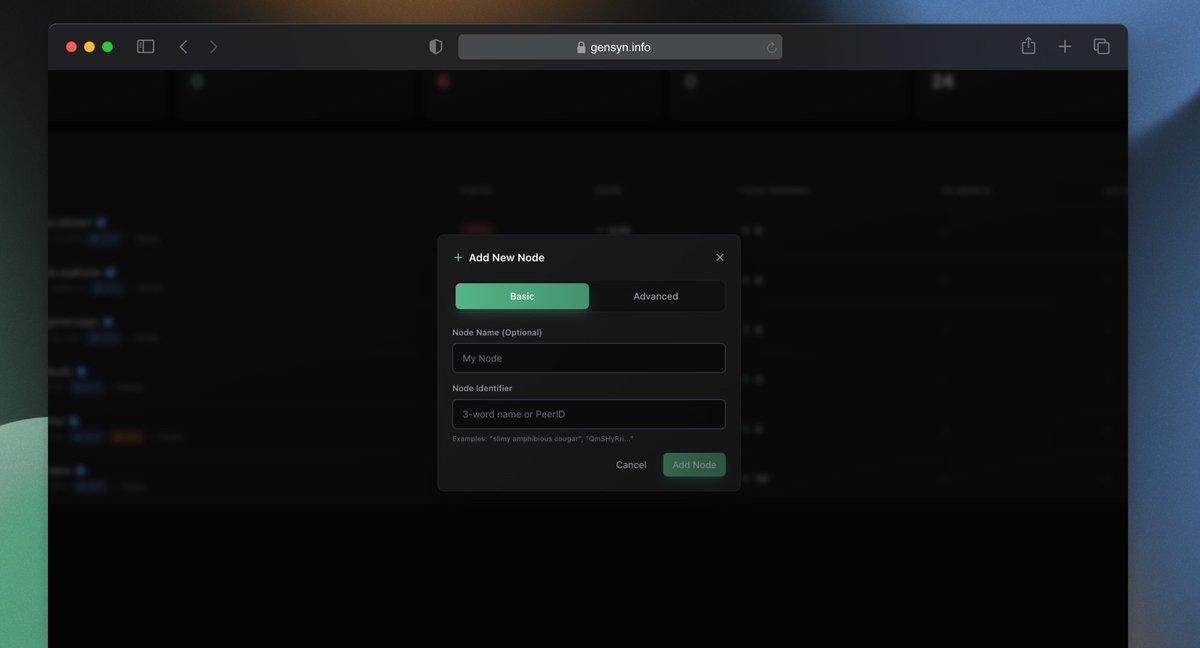This screenshot has width=1200, height=648.
Task: Go forward with the browser forward arrow
Action: pos(213,47)
